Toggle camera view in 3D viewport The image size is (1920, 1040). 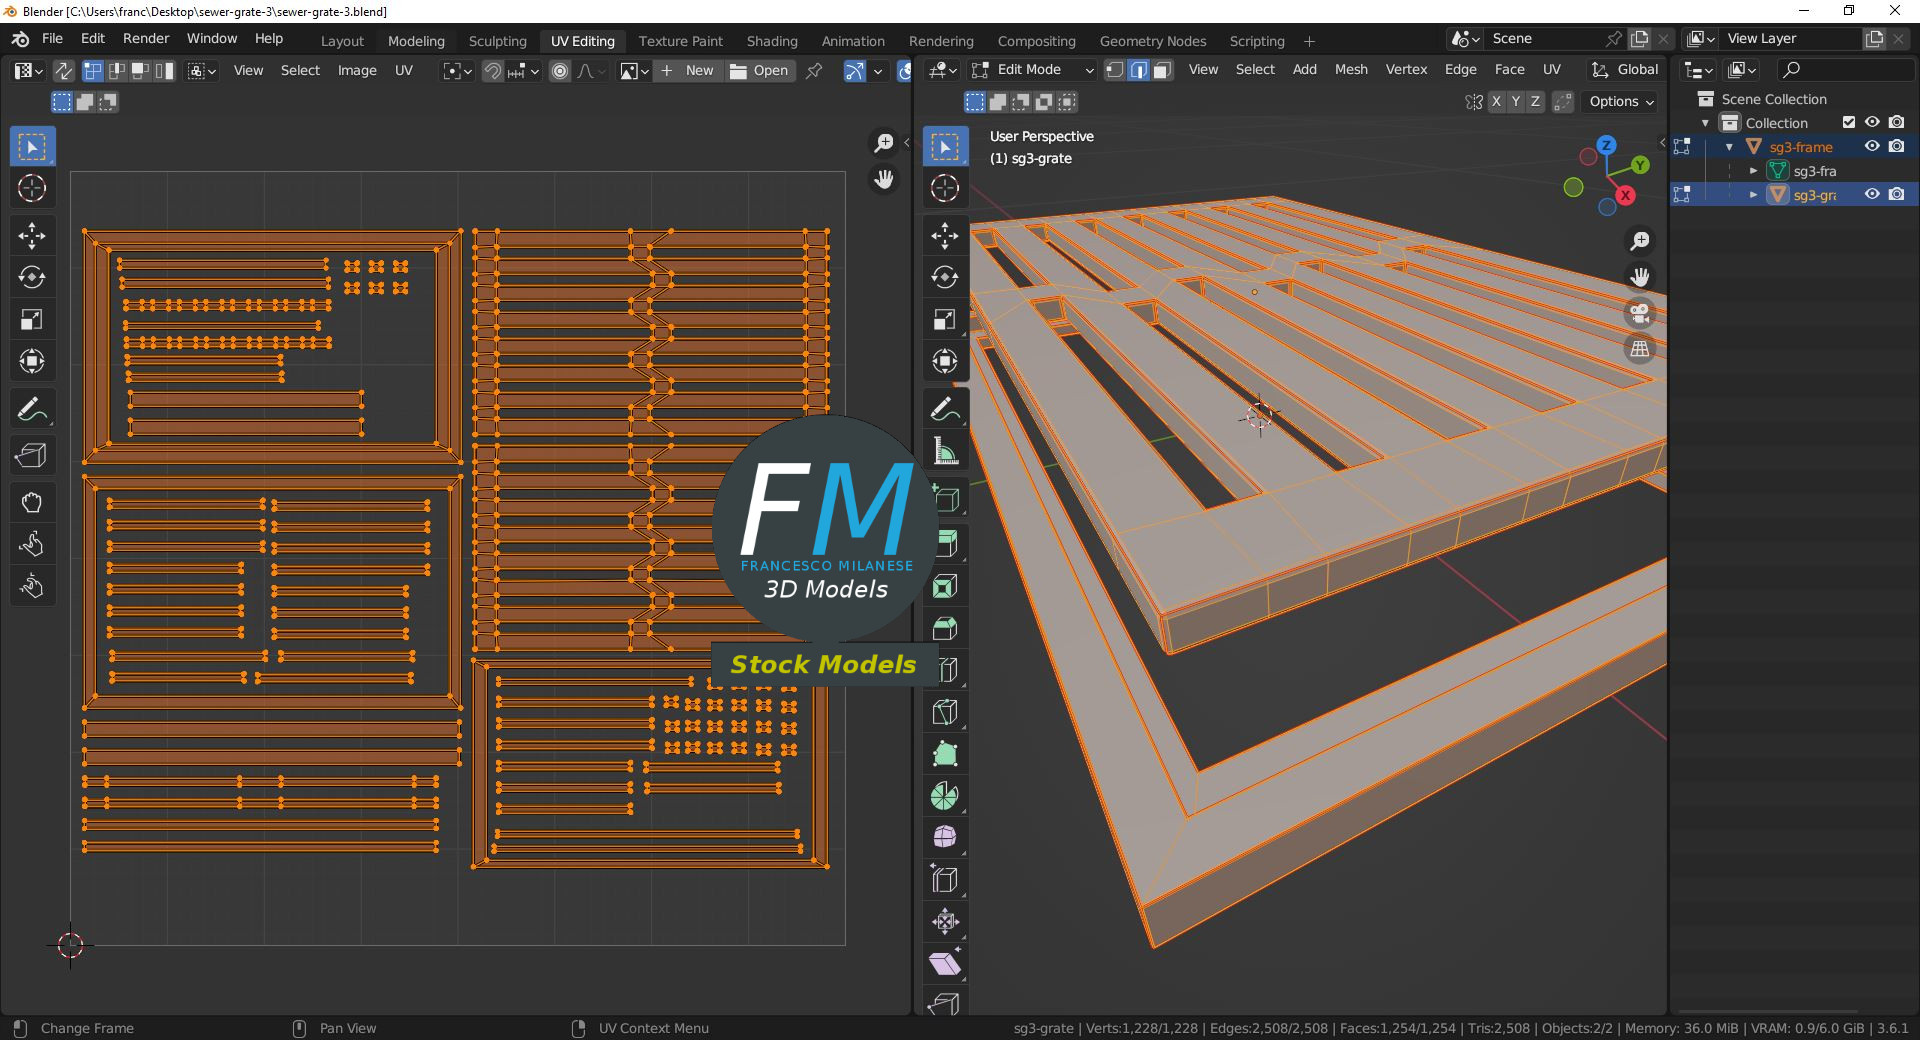coord(1640,314)
